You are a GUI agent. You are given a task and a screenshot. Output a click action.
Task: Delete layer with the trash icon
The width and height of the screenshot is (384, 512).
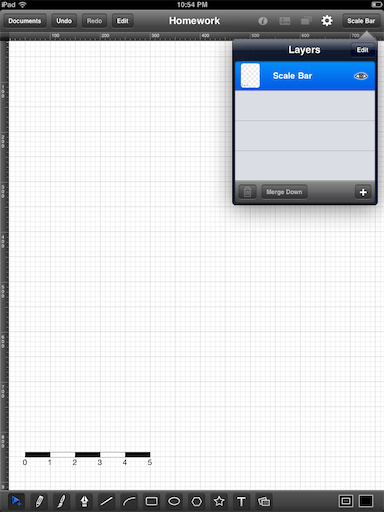(x=247, y=192)
